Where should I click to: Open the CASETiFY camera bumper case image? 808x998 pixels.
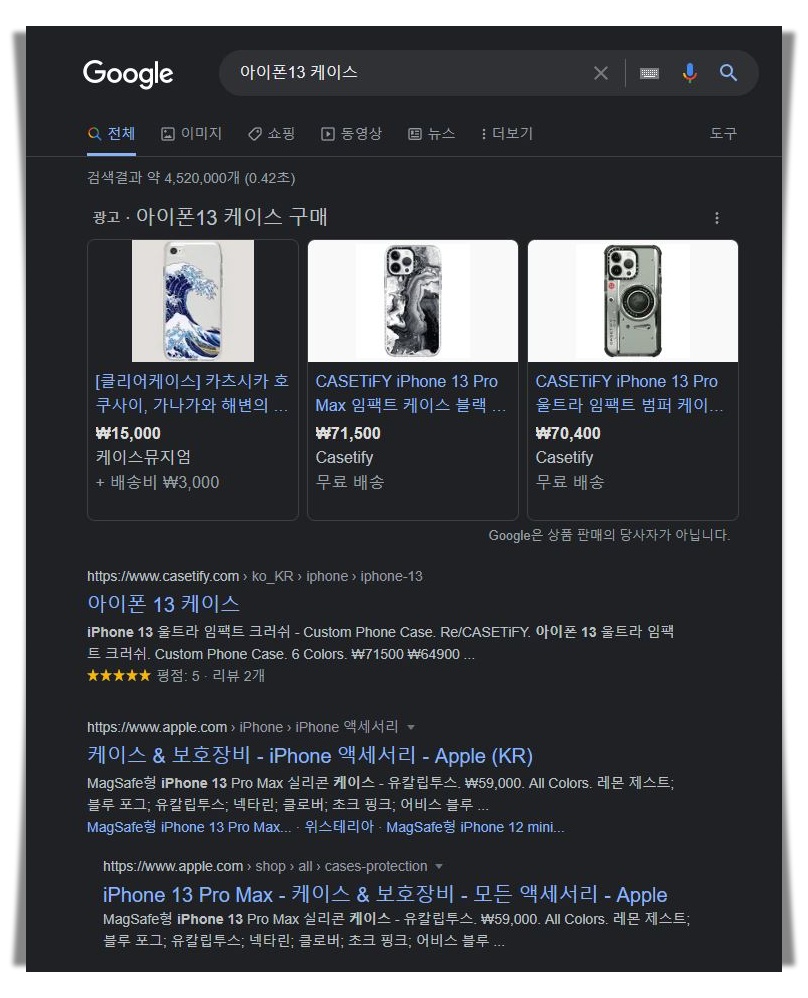633,301
